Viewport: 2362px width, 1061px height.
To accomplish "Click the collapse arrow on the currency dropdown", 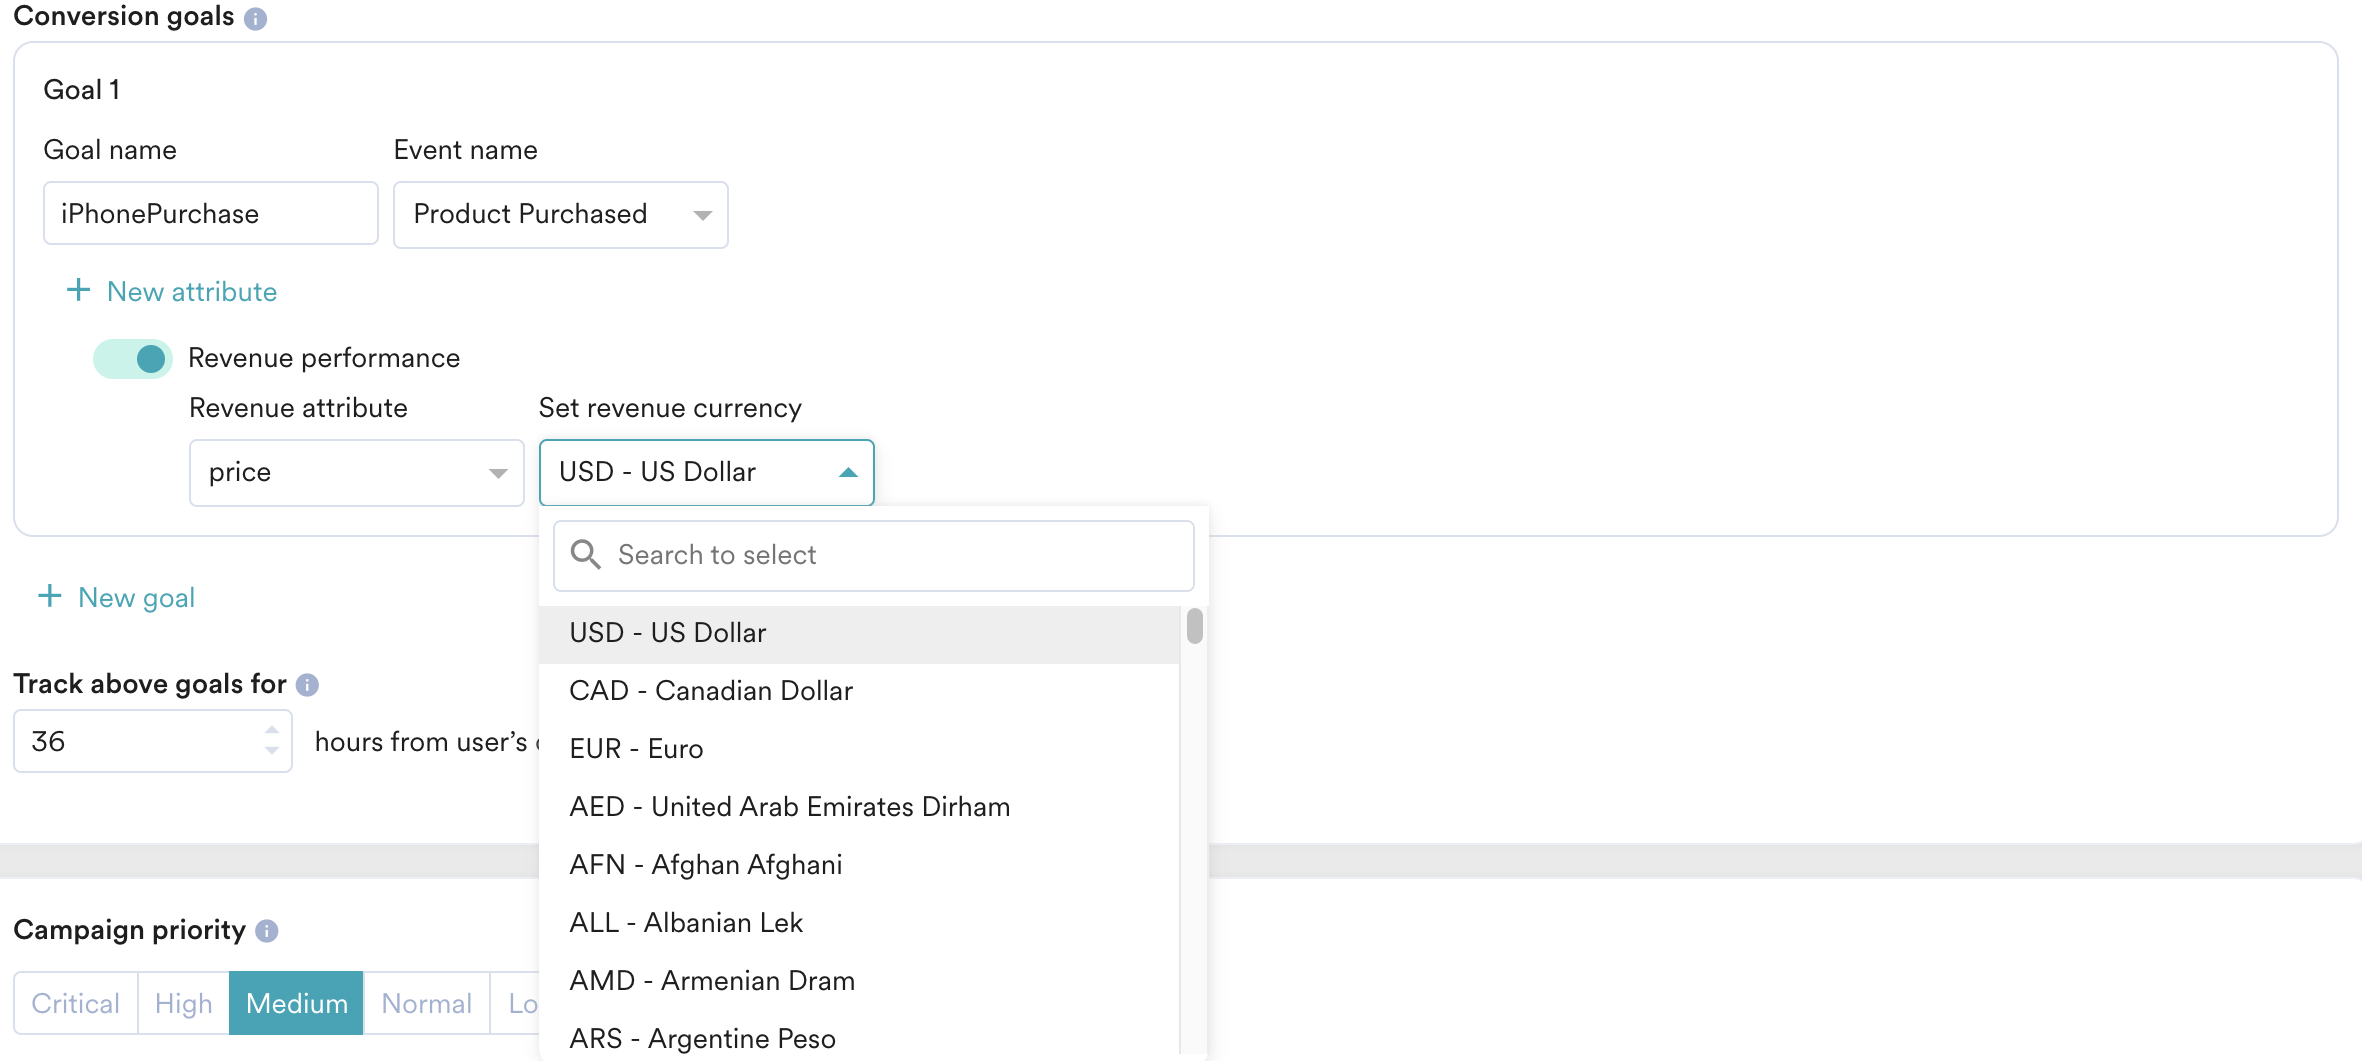I will tap(847, 472).
